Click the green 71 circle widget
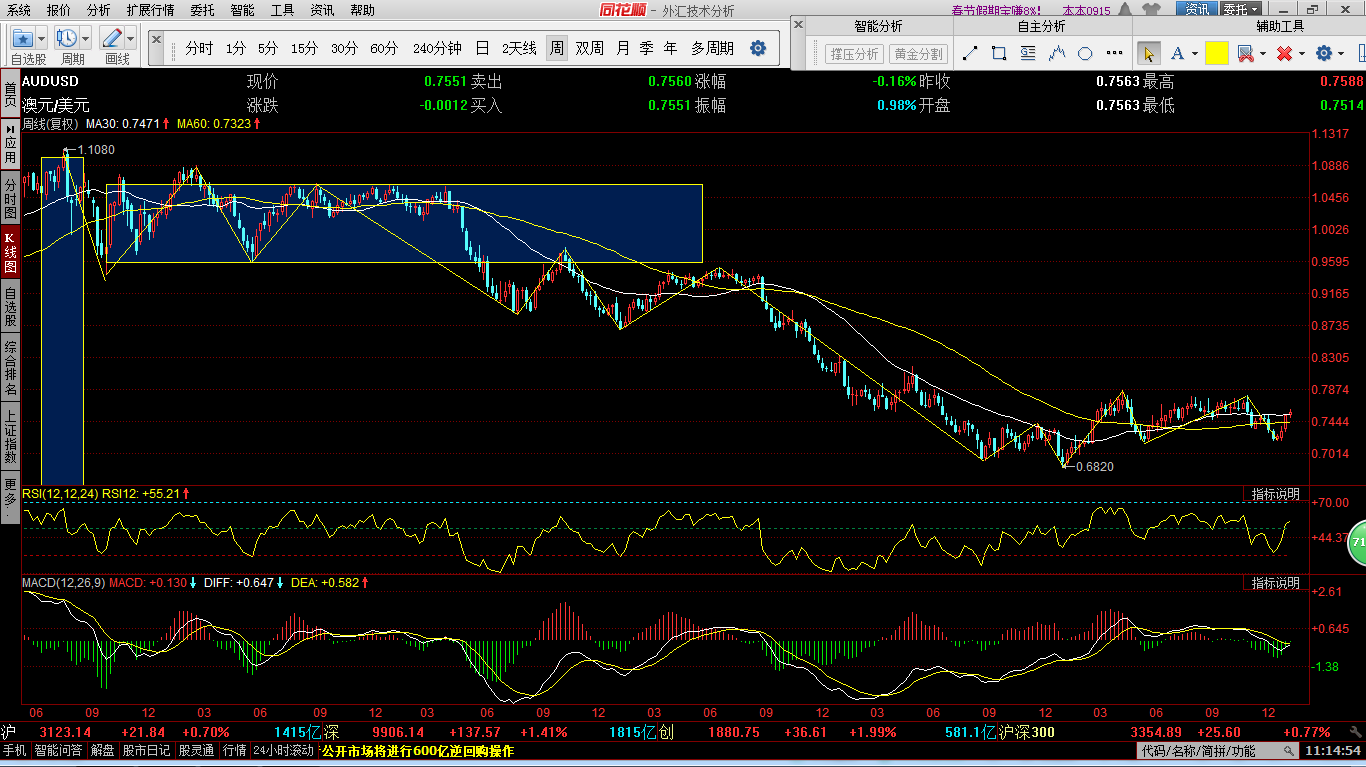This screenshot has width=1366, height=767. [x=1357, y=541]
